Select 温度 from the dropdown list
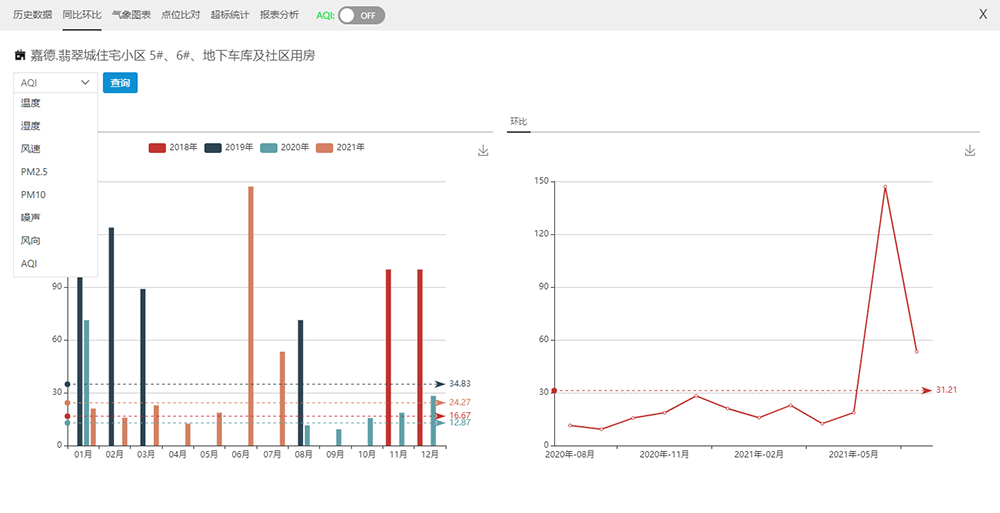The width and height of the screenshot is (1000, 513). point(31,103)
